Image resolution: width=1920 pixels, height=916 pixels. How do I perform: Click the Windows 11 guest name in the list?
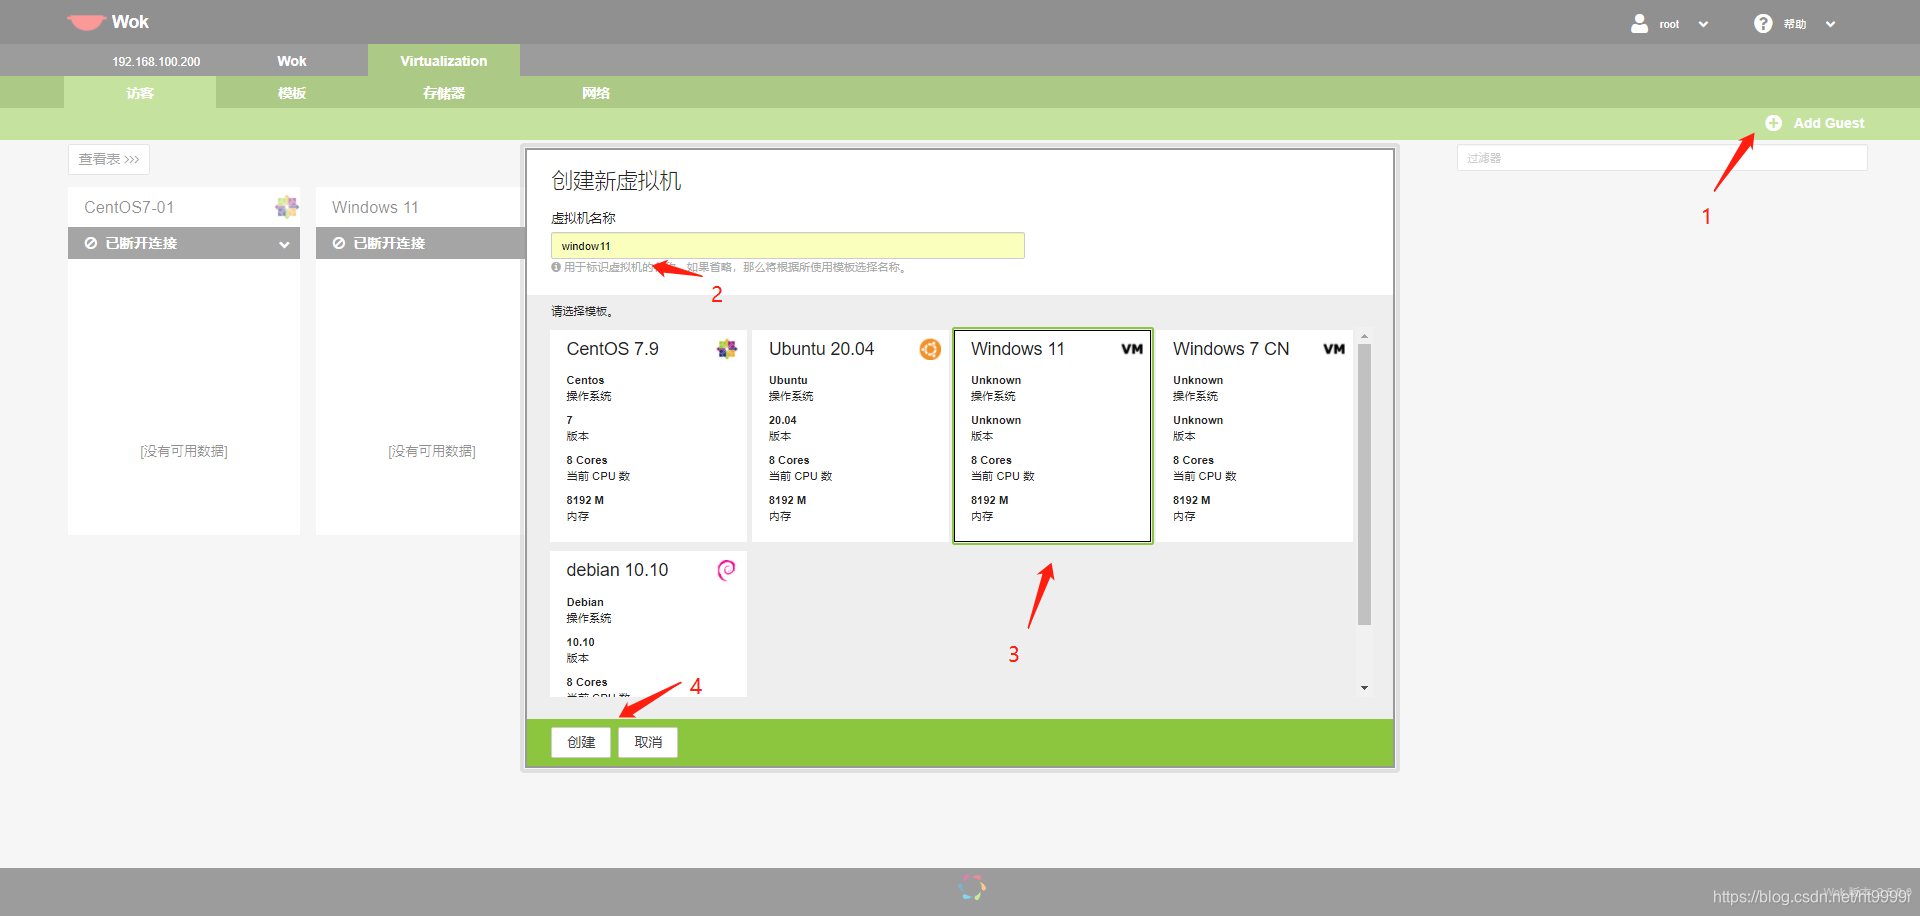coord(375,207)
